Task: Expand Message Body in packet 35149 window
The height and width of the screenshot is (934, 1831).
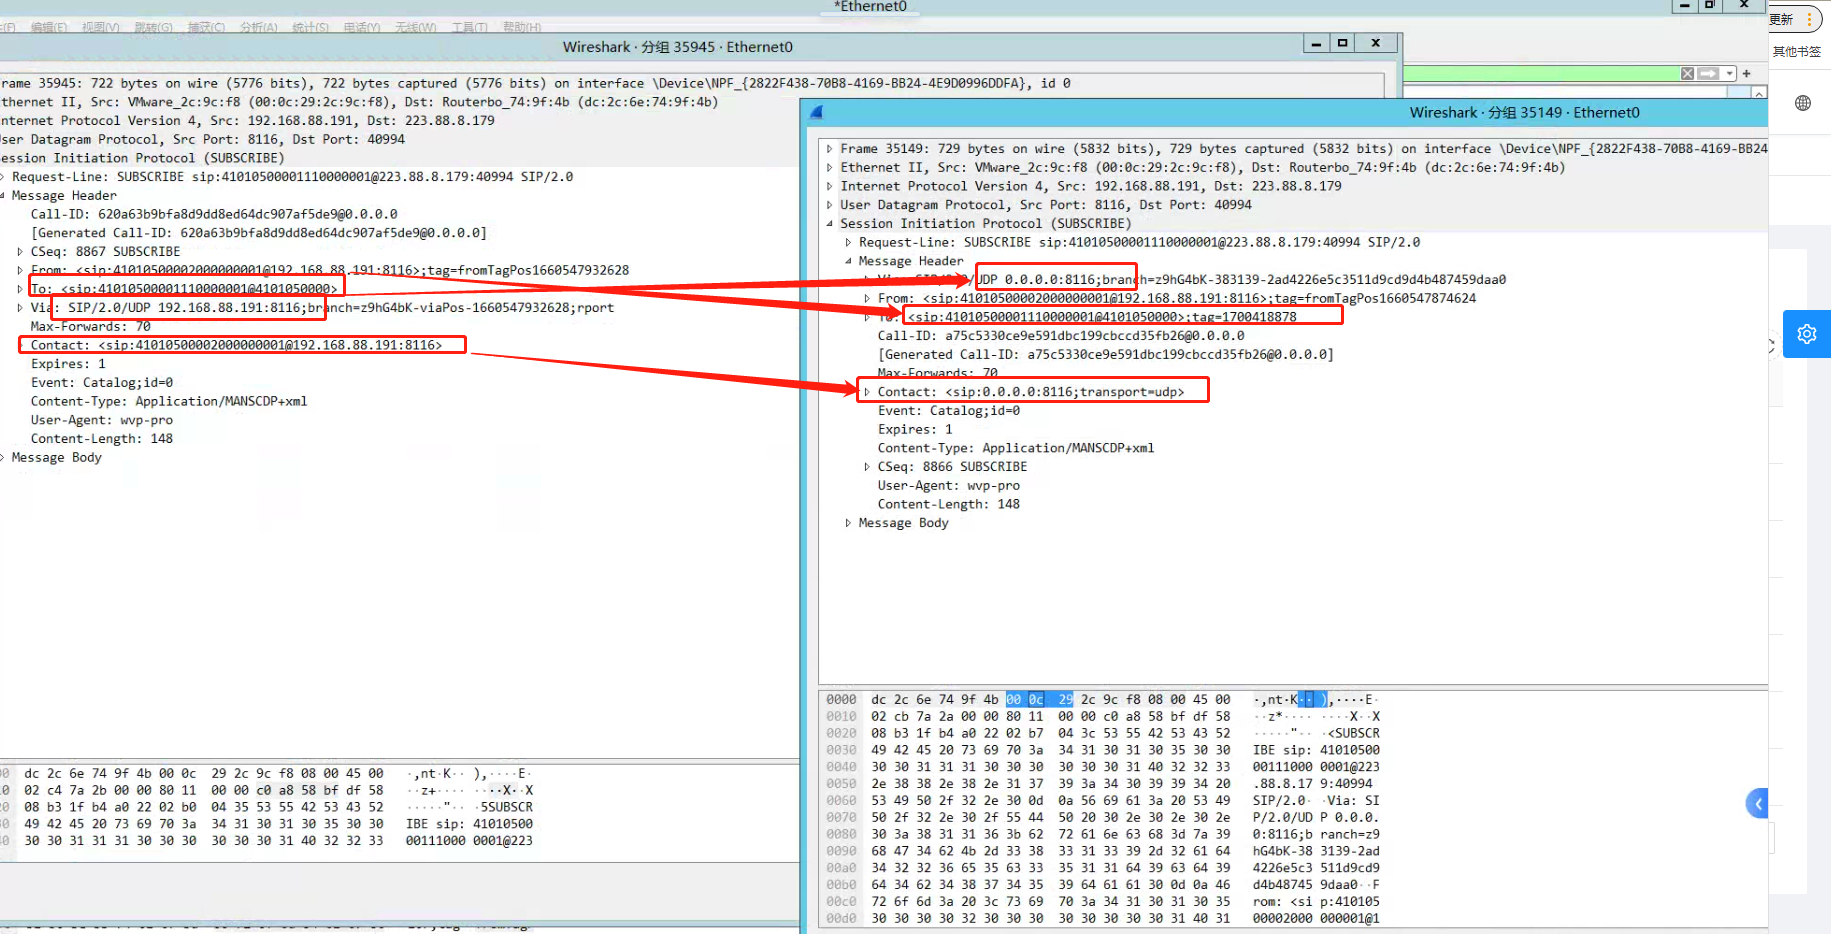Action: 848,523
